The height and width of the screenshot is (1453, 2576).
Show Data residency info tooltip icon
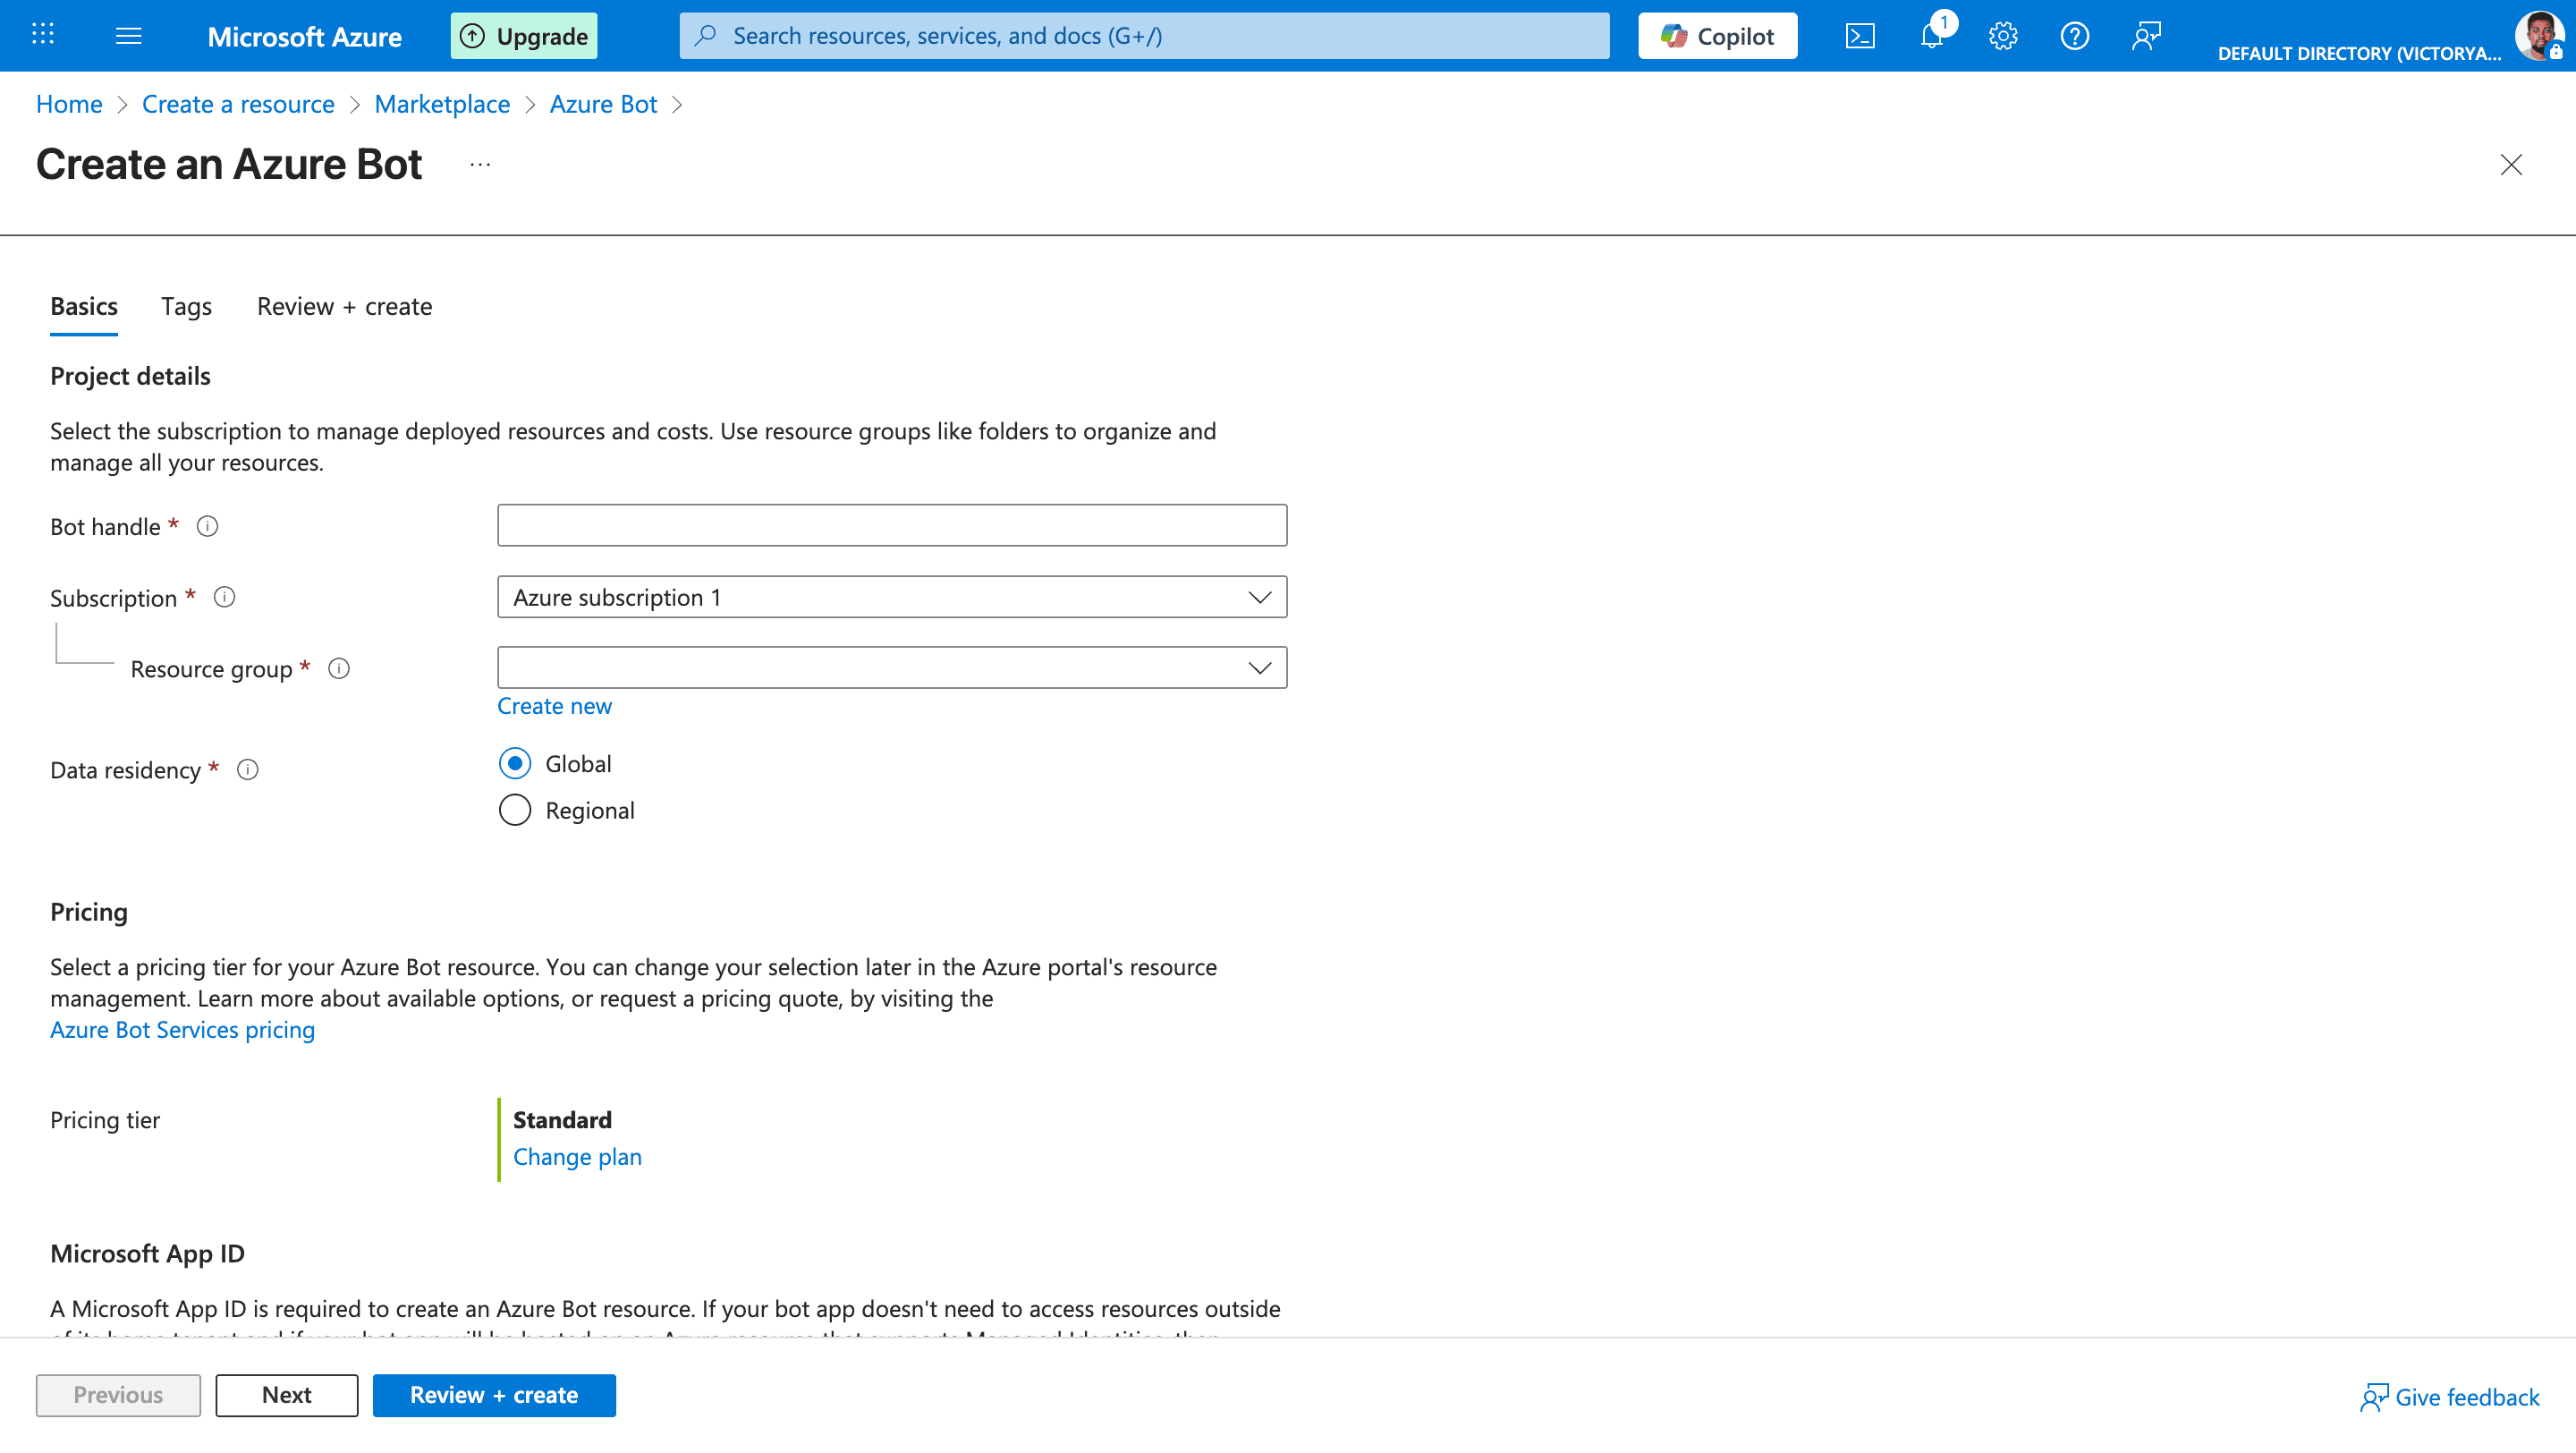click(x=248, y=770)
